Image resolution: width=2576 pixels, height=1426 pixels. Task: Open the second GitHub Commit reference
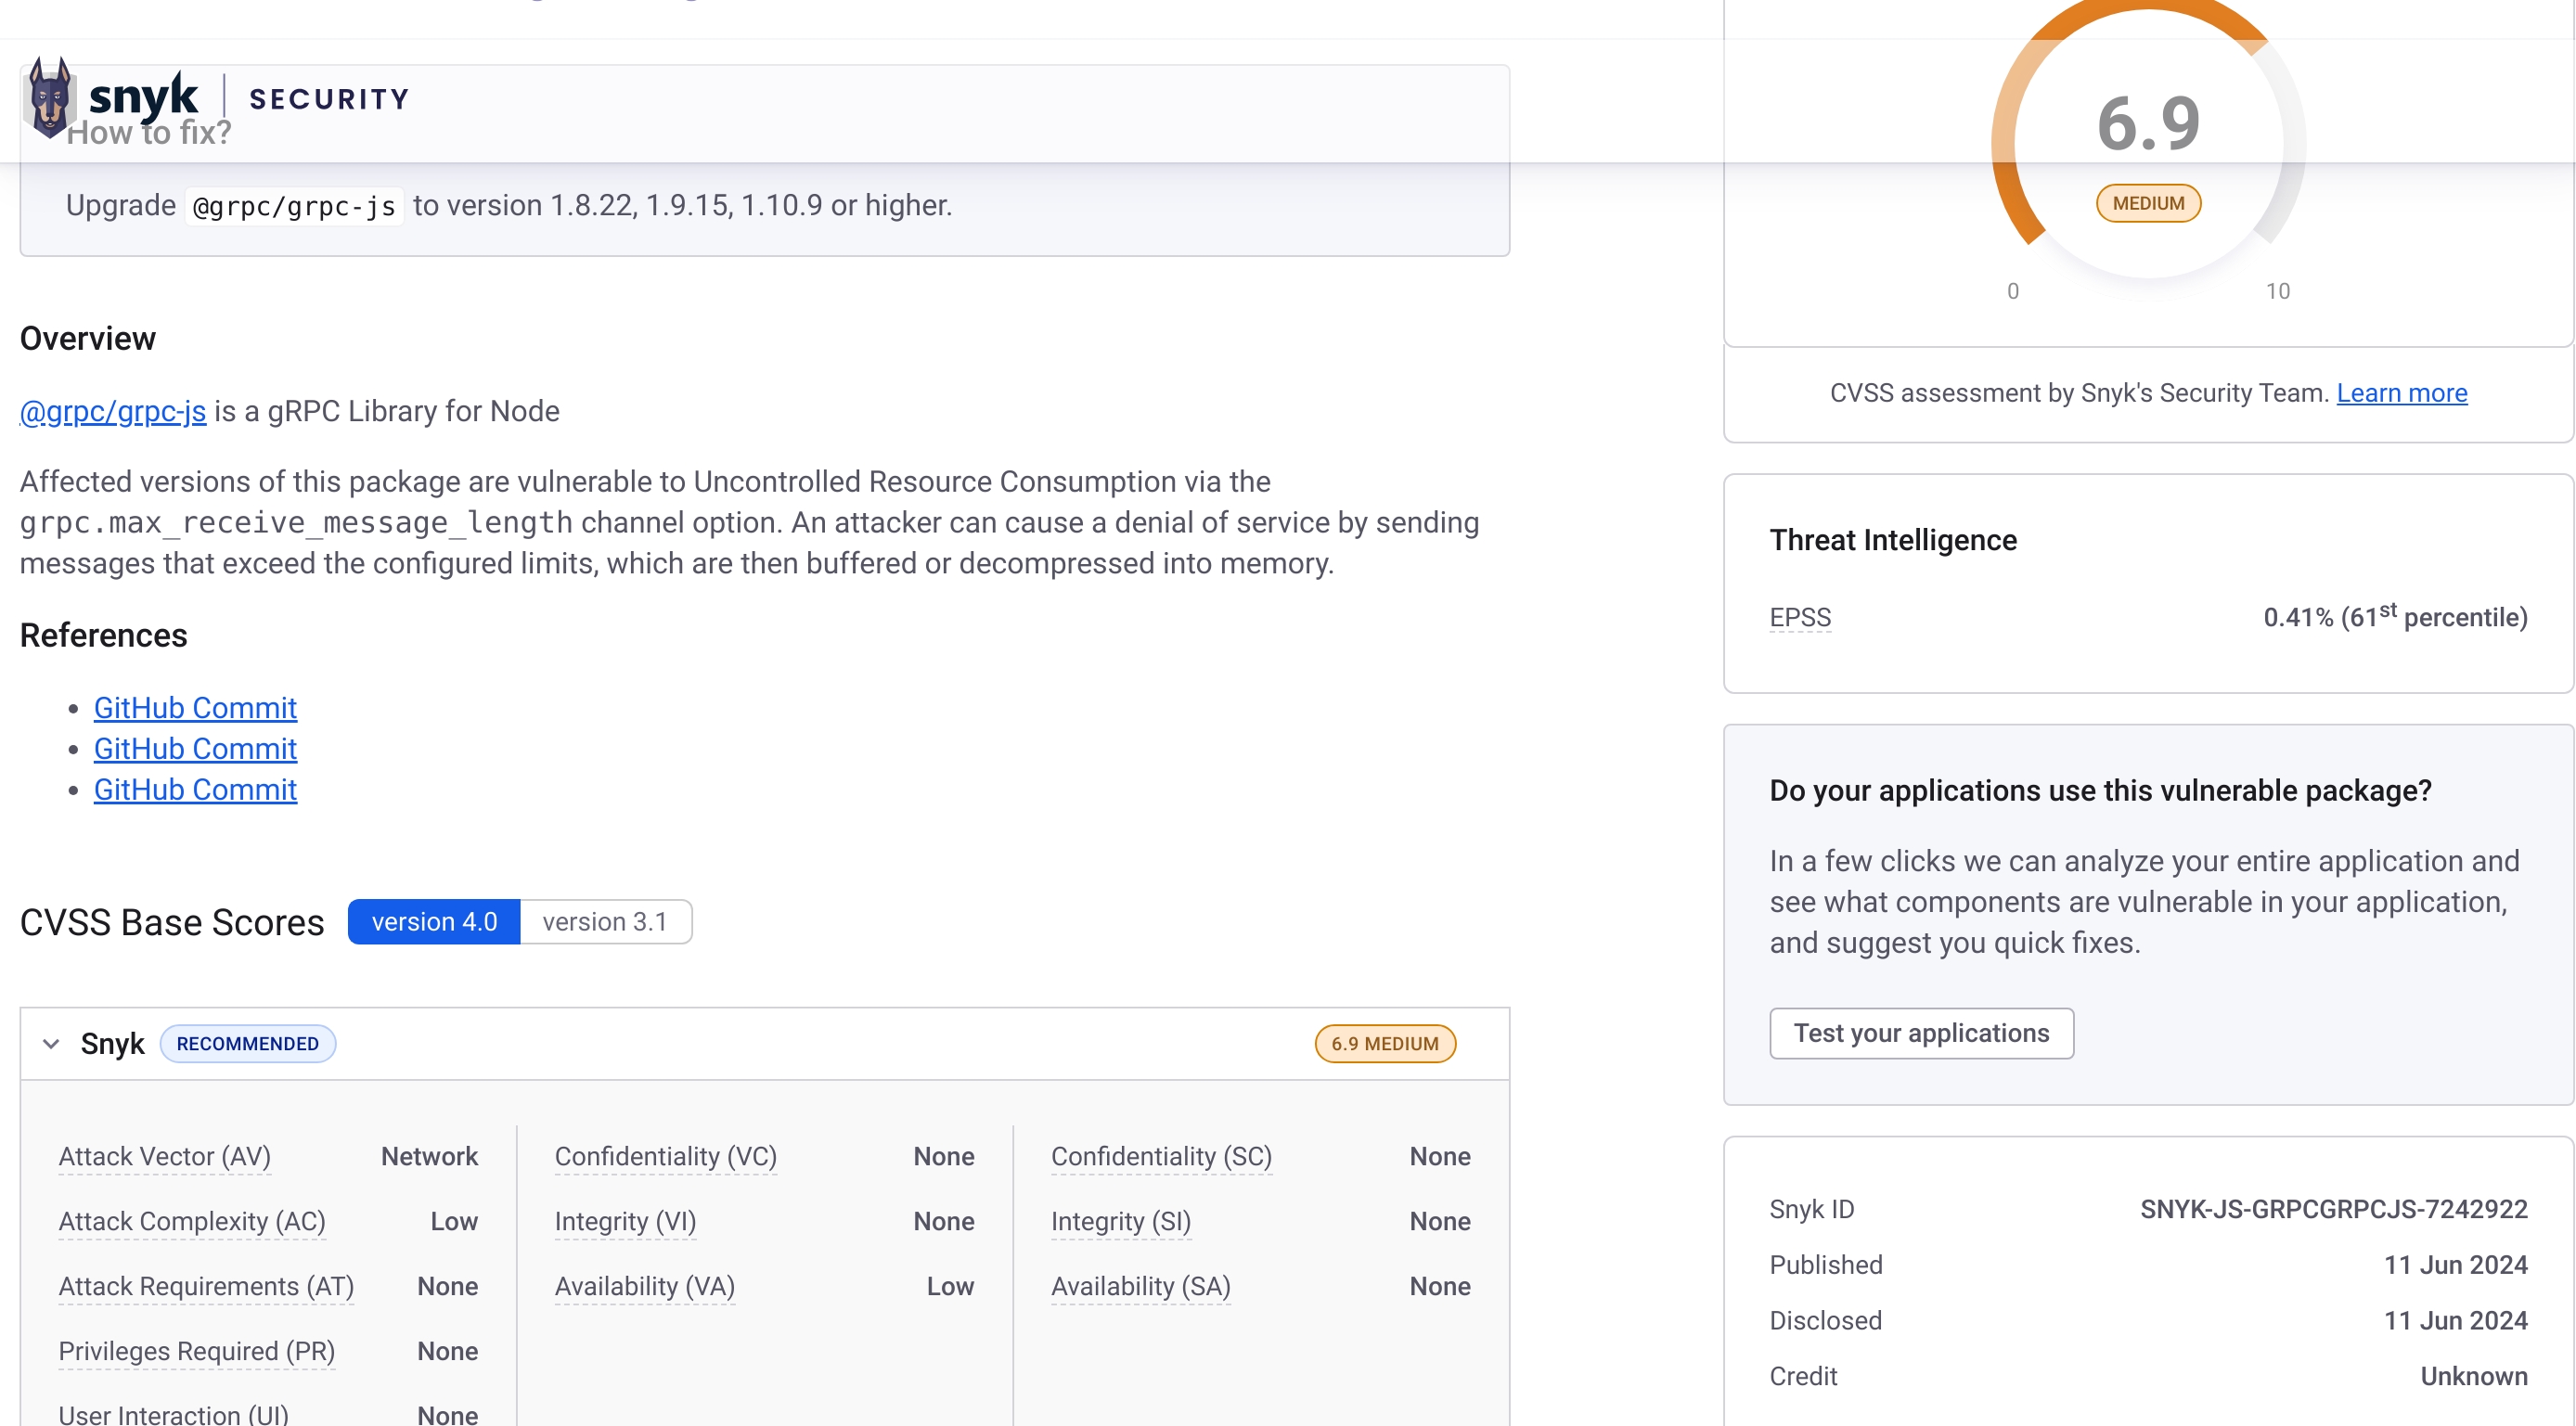tap(195, 748)
